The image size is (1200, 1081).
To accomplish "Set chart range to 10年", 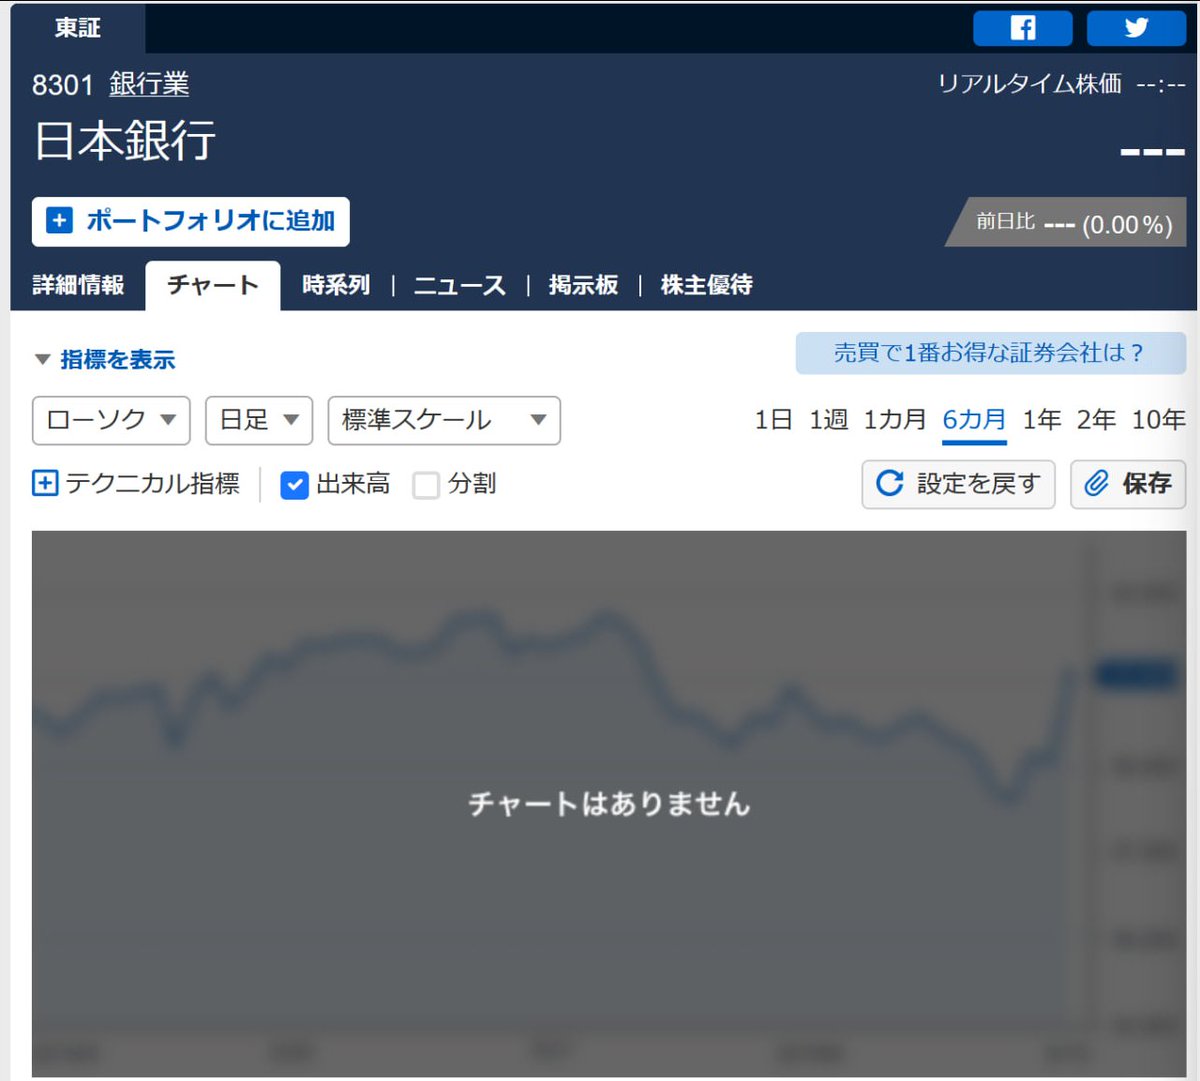I will [1158, 420].
